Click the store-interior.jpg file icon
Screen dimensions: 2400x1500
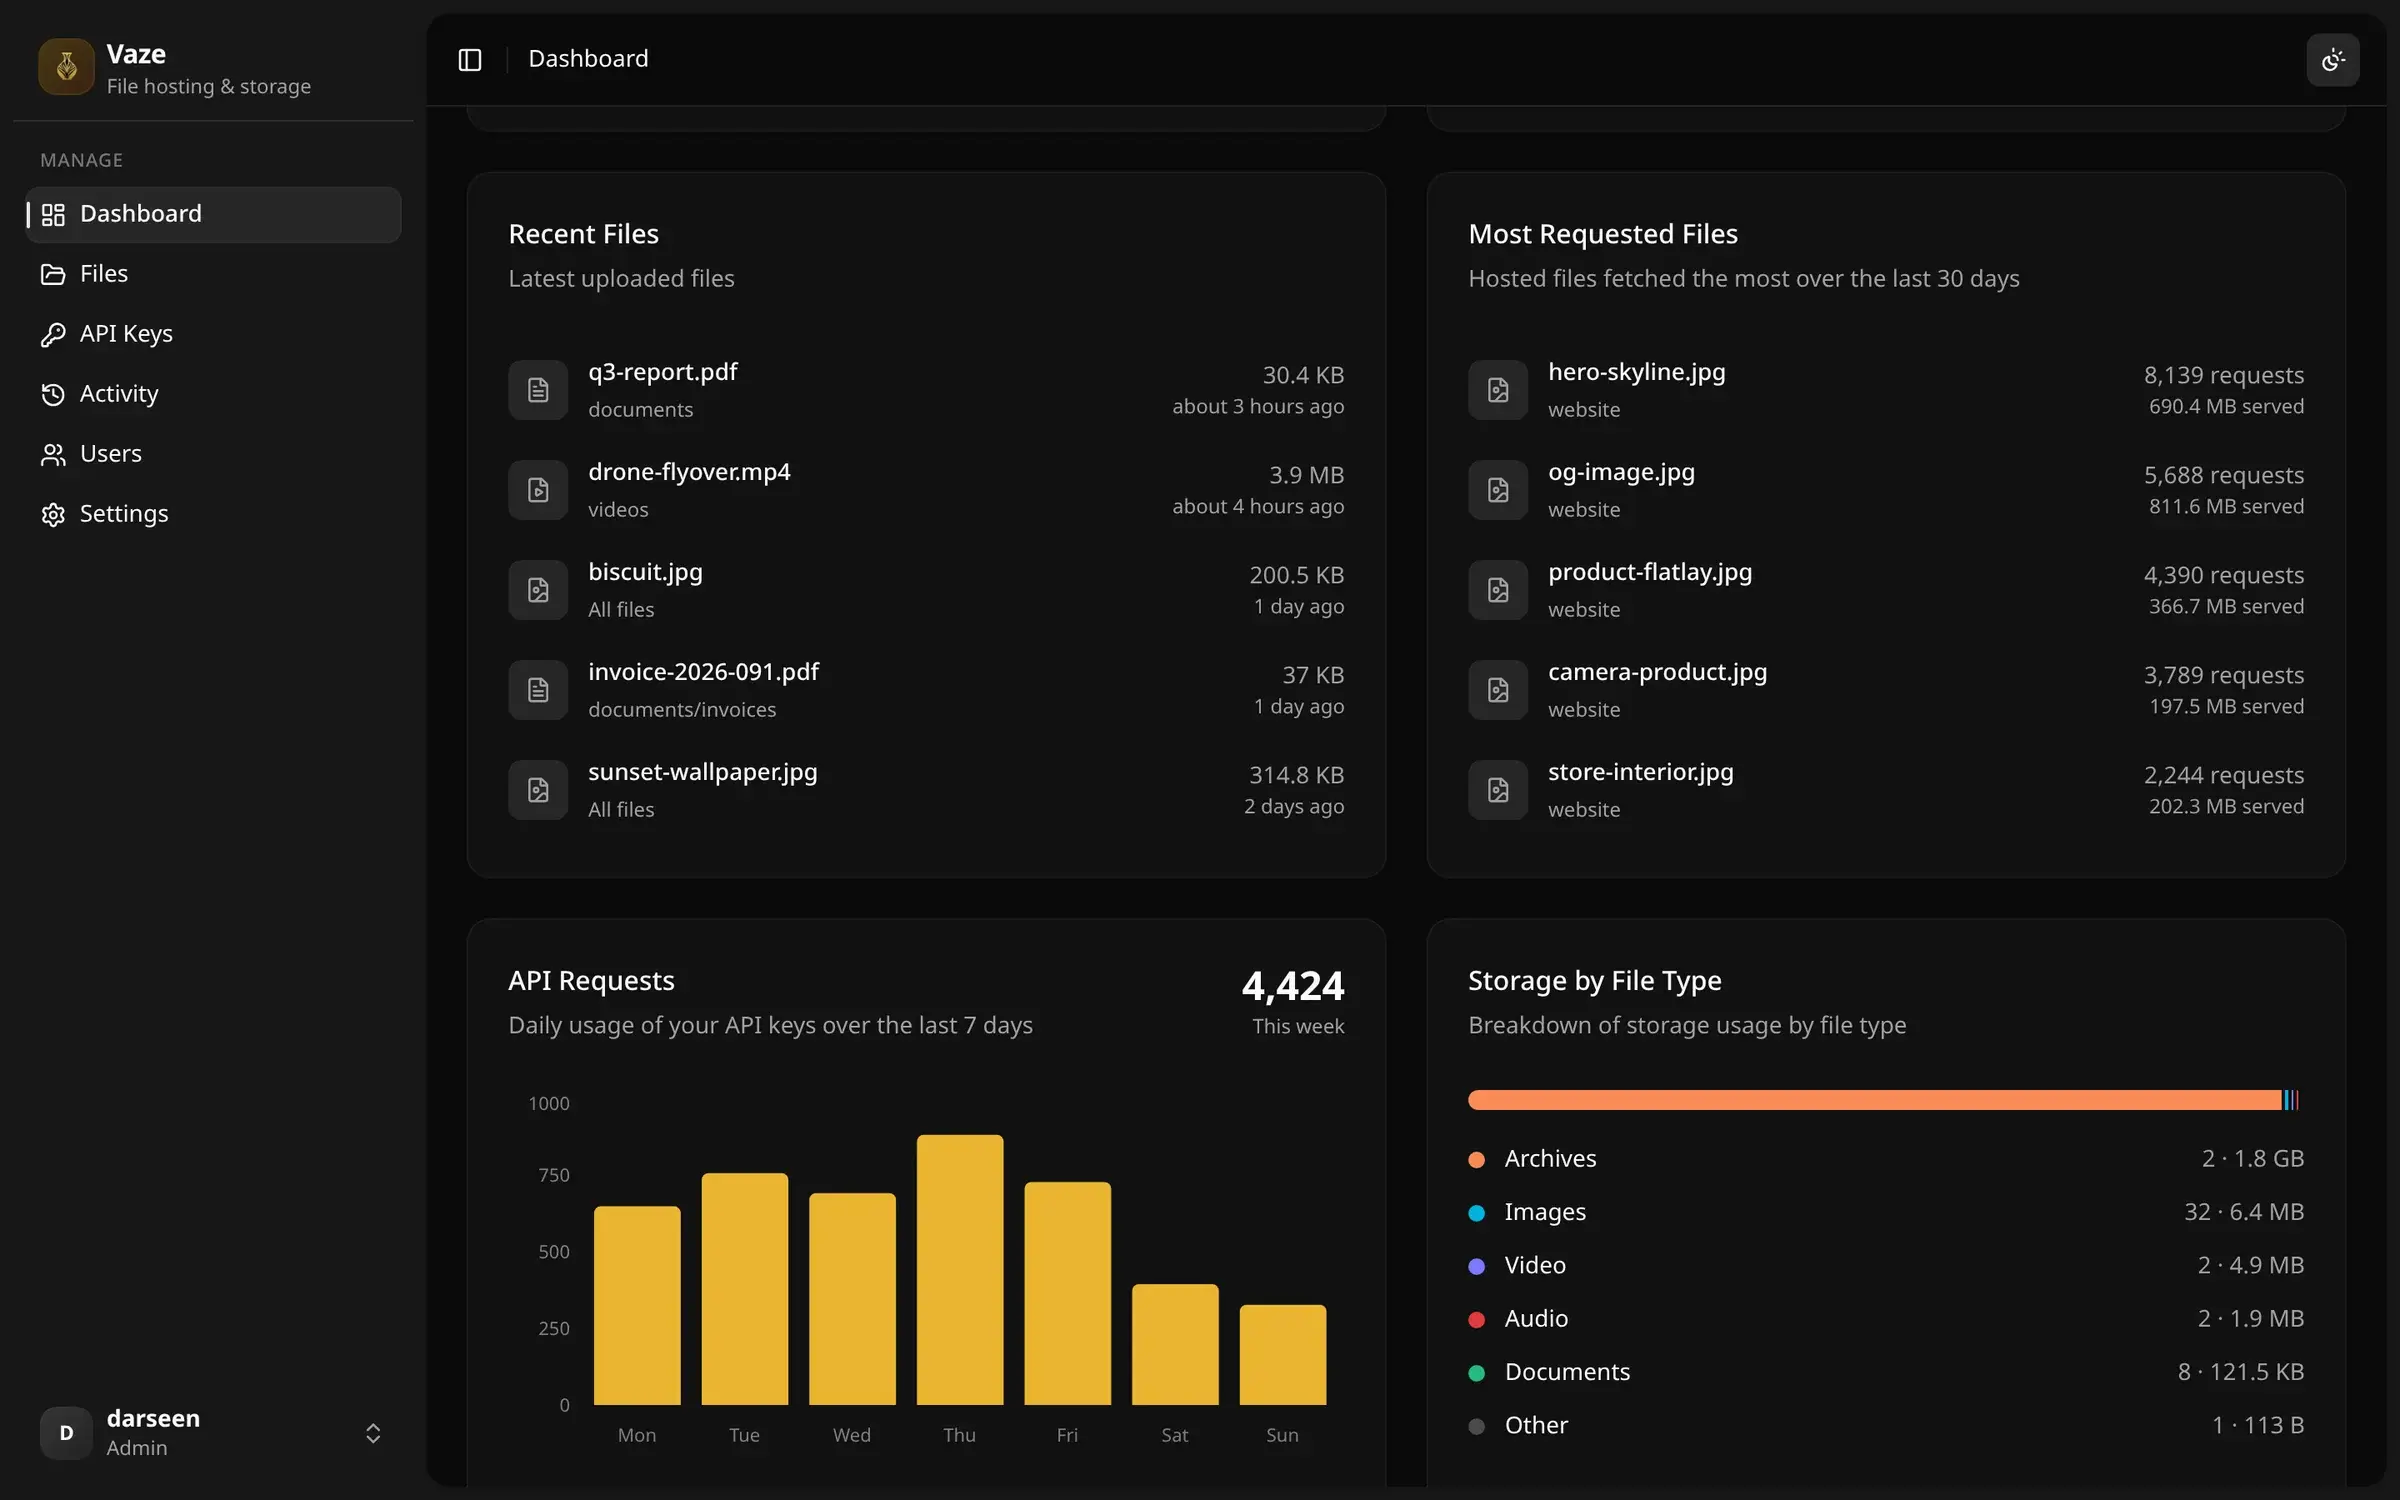click(1498, 790)
